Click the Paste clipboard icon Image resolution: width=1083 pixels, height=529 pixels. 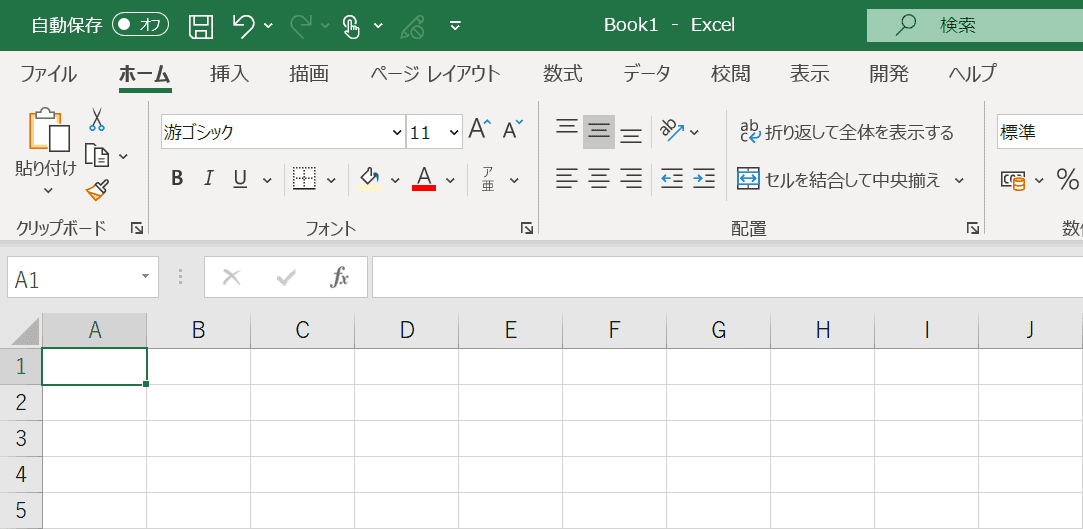(49, 130)
